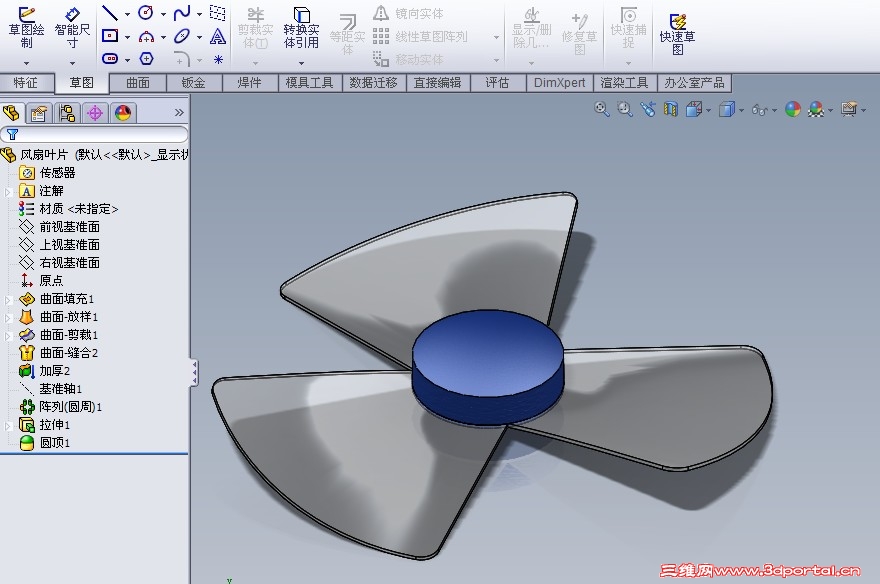Switch to the 钣金 sheet metal tab

(194, 83)
